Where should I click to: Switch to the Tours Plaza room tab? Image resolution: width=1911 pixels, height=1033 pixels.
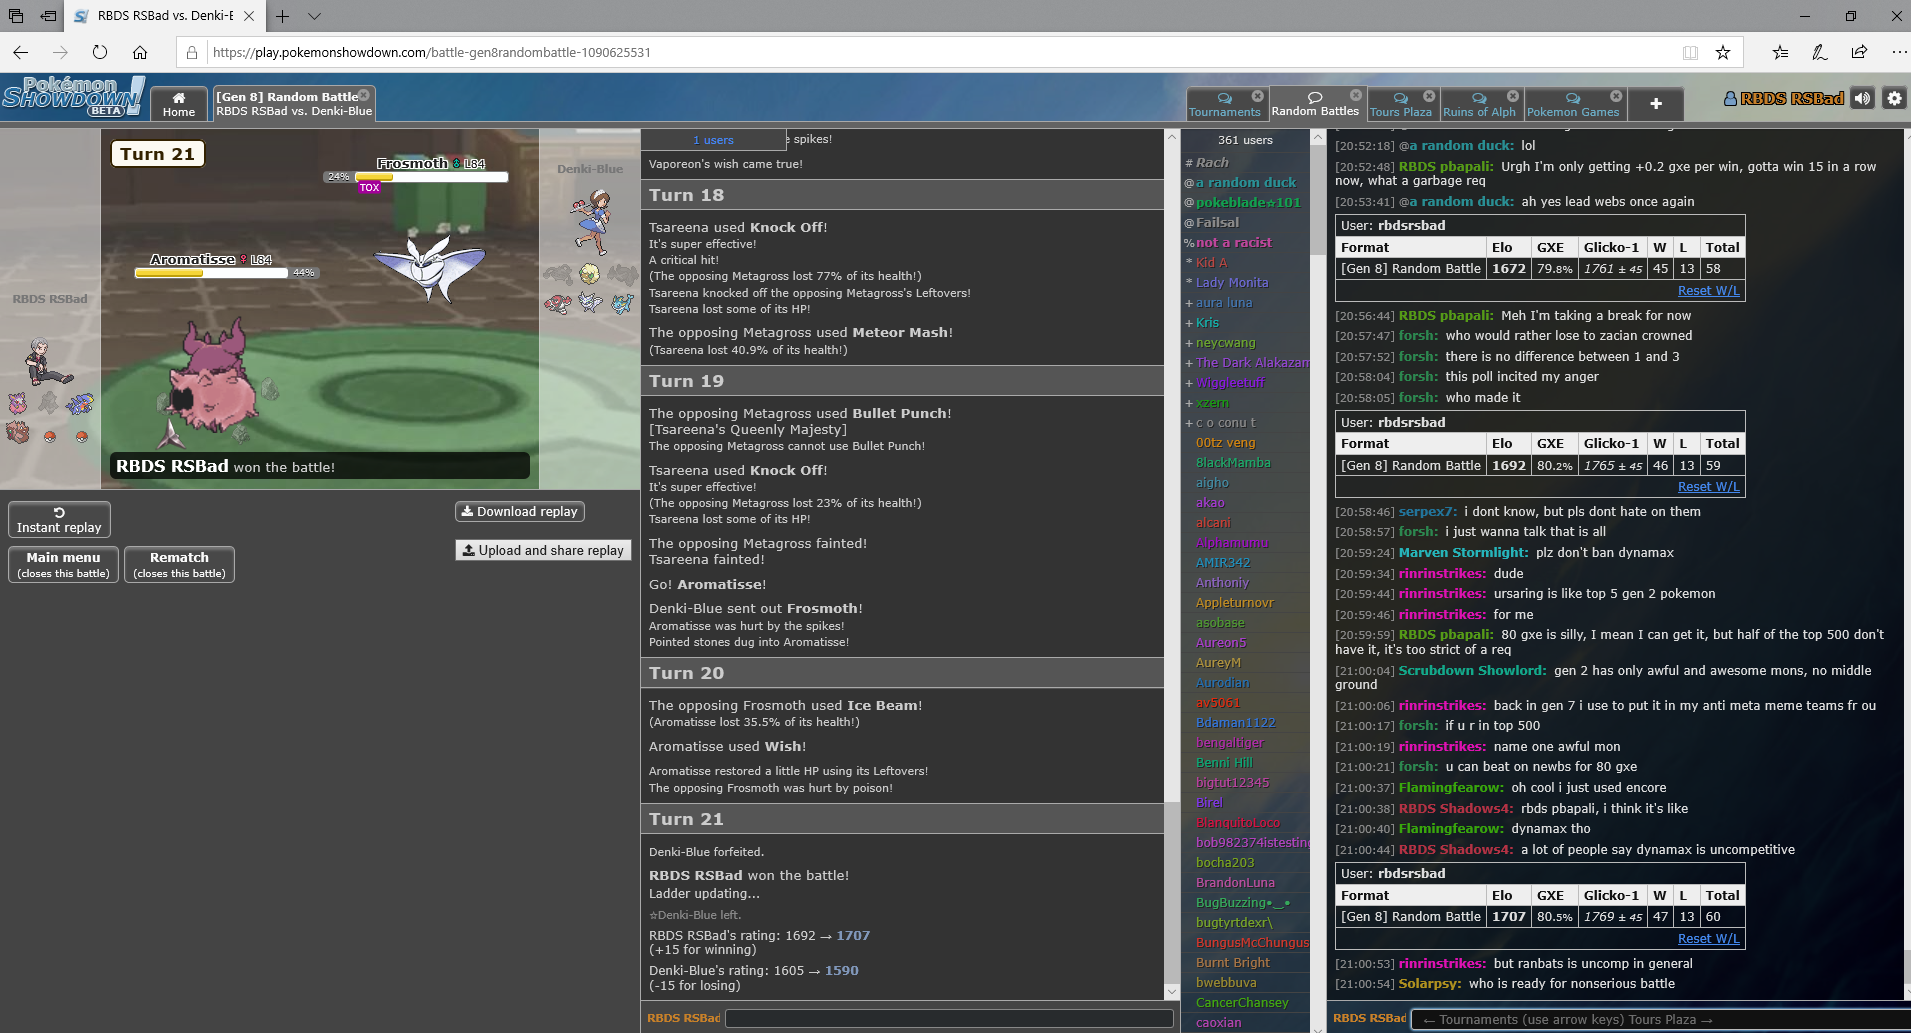pyautogui.click(x=1401, y=104)
